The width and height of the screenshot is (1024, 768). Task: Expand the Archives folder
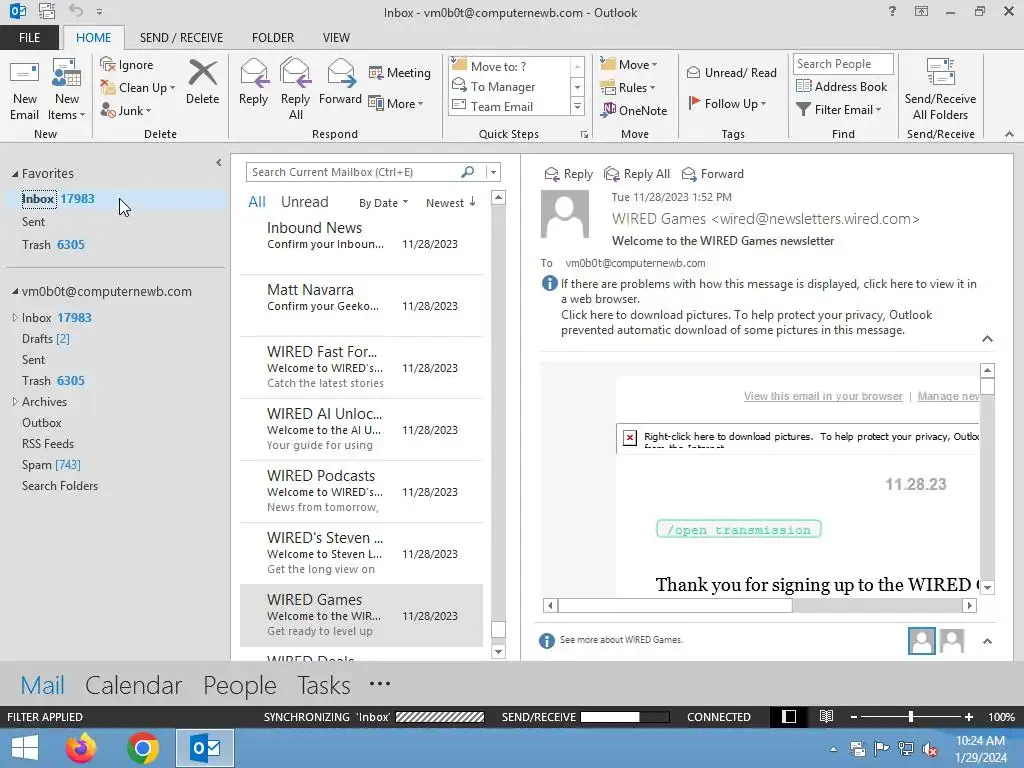pos(14,402)
